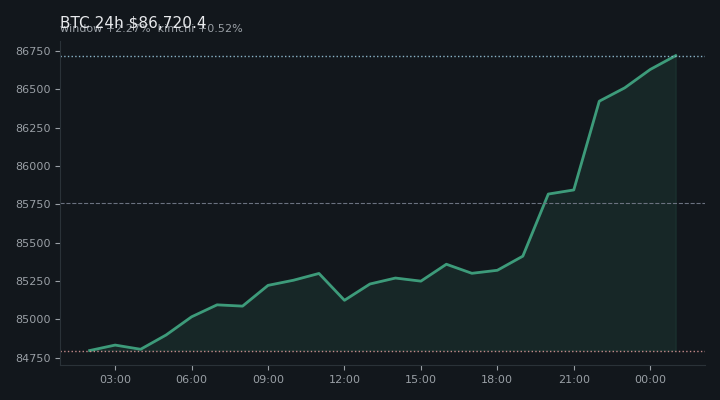Click the 18:00 time axis label
720x400 pixels.
(x=497, y=379)
